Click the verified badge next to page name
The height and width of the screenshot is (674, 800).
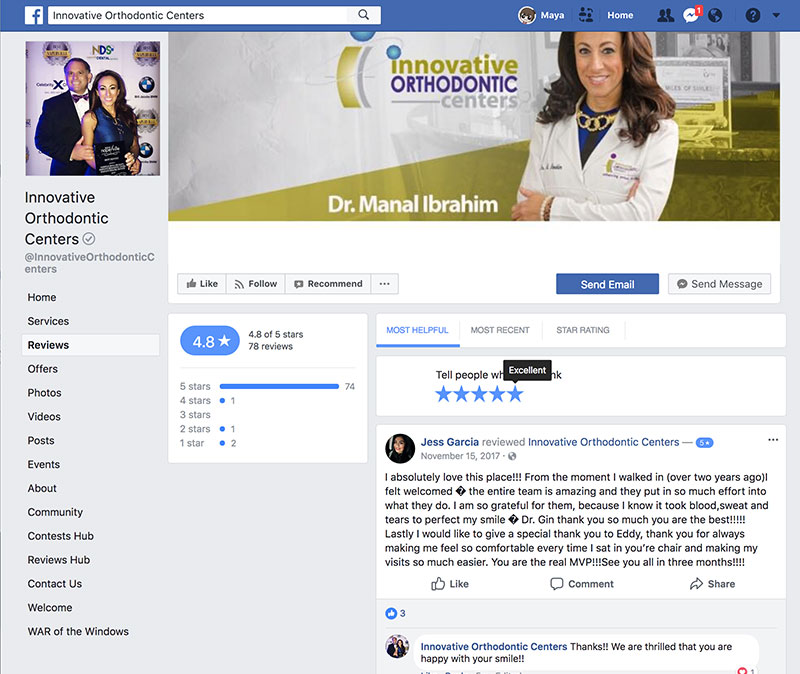[x=89, y=238]
